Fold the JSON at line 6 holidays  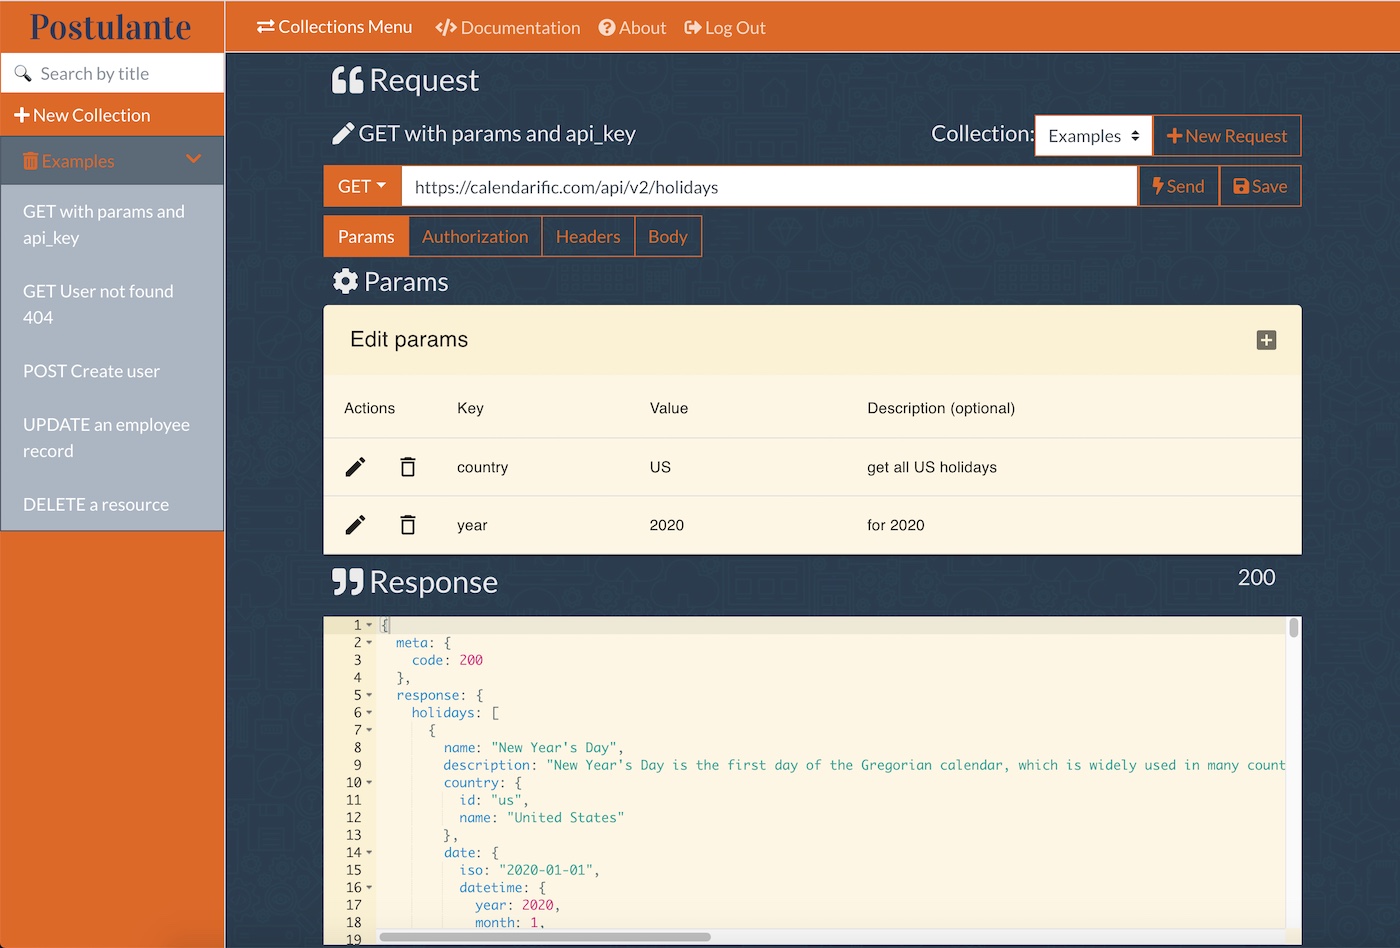click(x=369, y=713)
